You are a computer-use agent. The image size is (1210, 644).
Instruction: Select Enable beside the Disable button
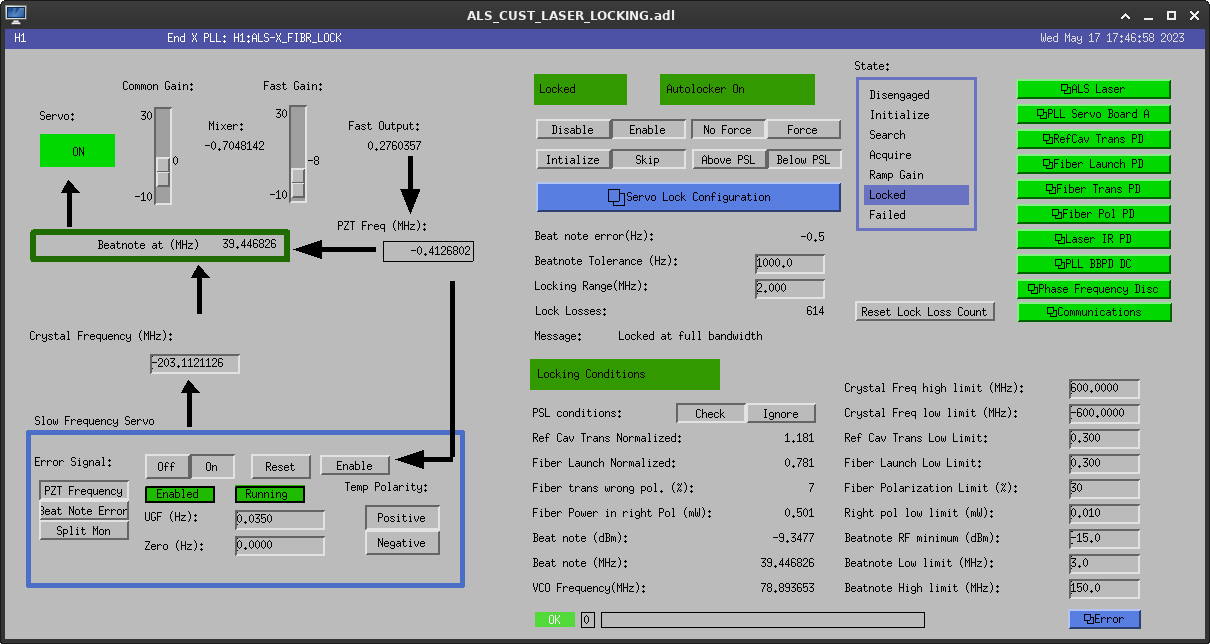pyautogui.click(x=647, y=130)
